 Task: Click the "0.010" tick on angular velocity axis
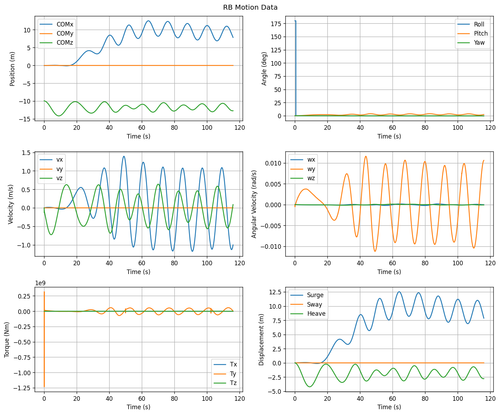pyautogui.click(x=273, y=163)
